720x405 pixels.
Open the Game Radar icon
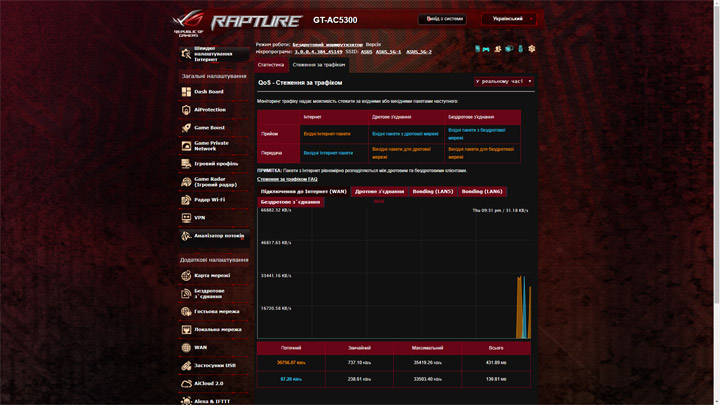(186, 182)
